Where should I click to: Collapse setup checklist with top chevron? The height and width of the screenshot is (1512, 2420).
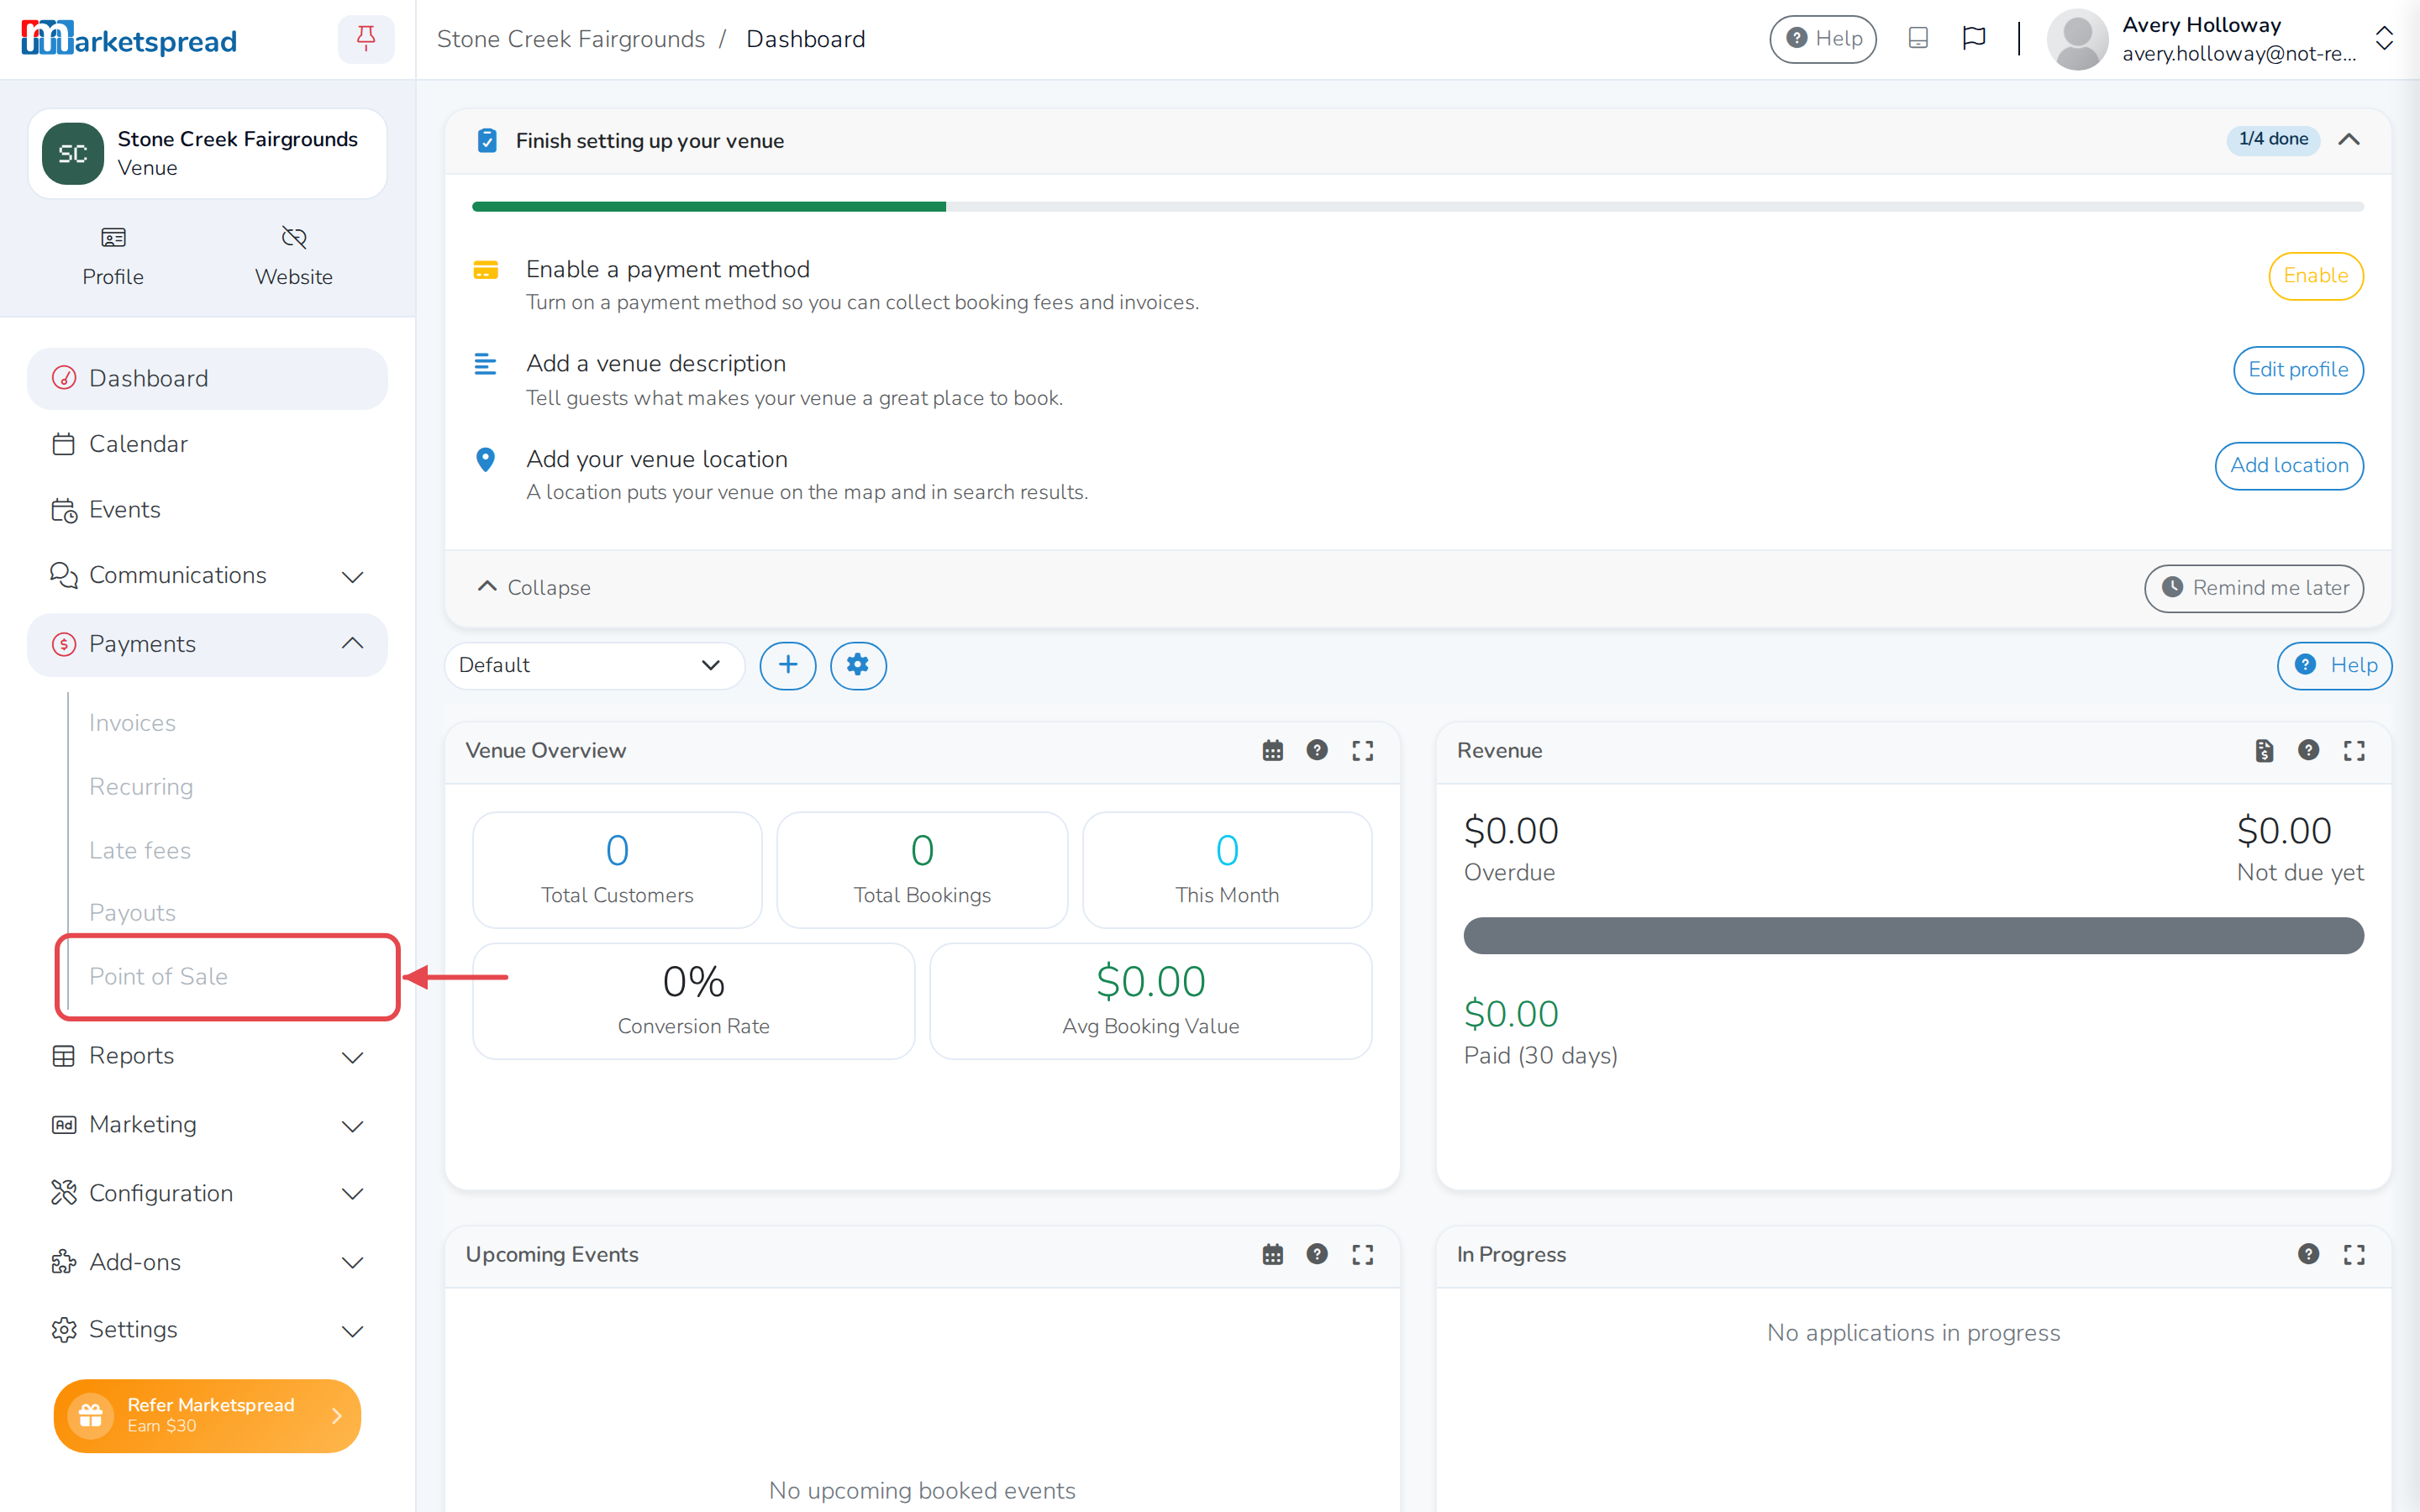(x=2349, y=140)
